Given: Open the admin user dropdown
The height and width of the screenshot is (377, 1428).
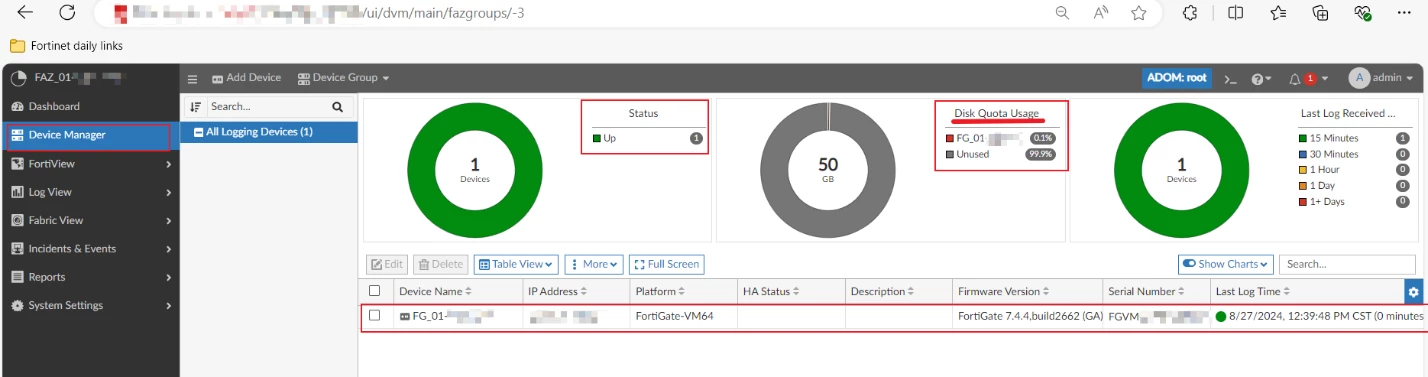Looking at the screenshot, I should point(1381,78).
